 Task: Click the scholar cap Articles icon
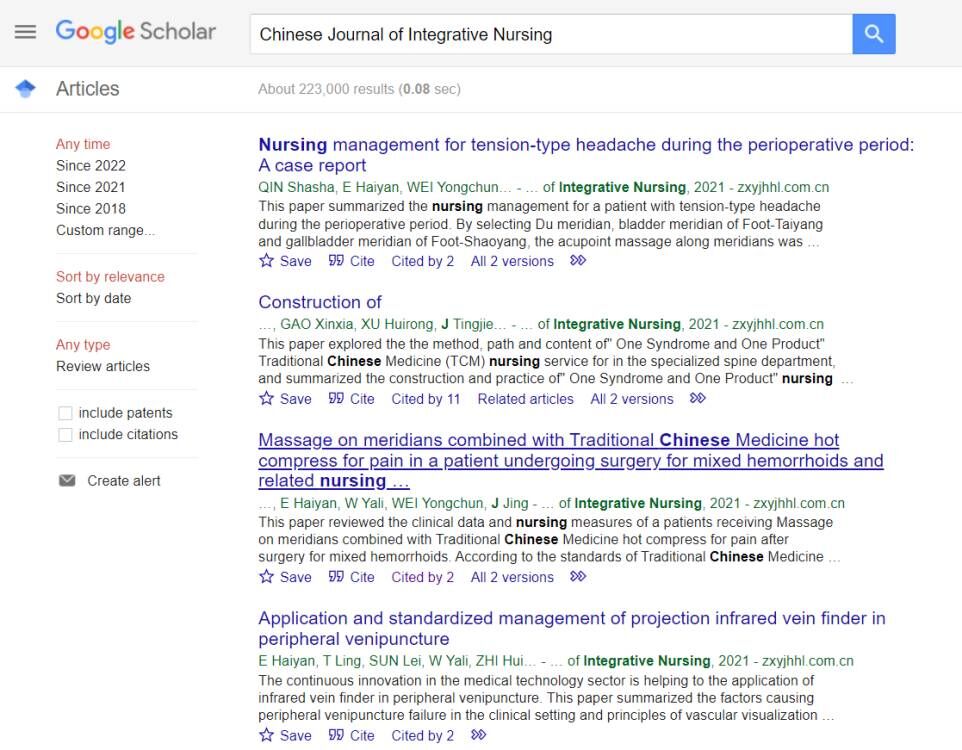pos(25,89)
